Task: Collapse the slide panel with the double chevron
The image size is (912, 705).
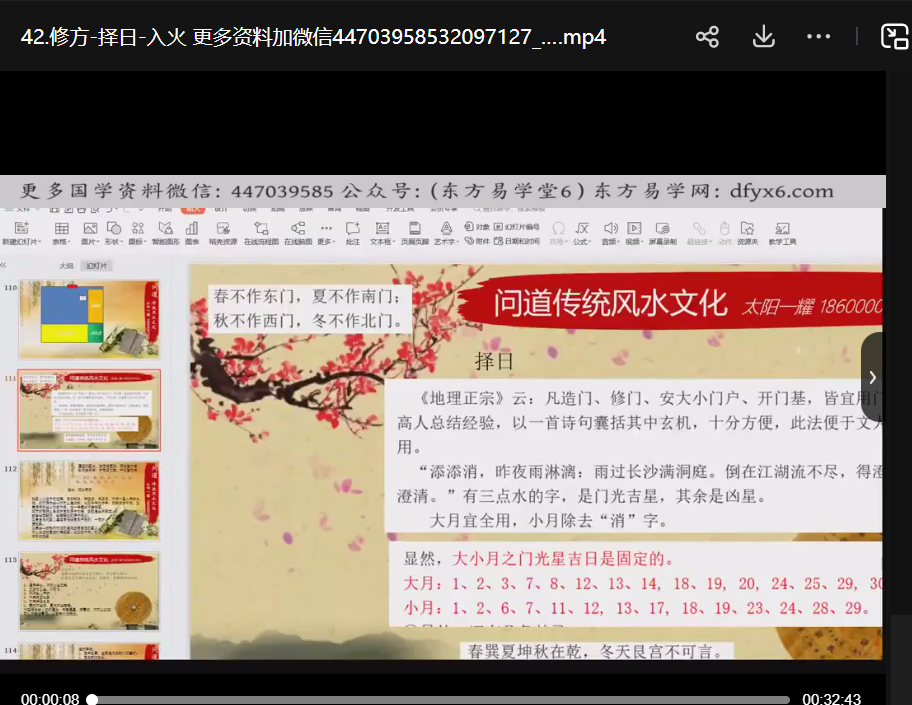Action: (4, 266)
